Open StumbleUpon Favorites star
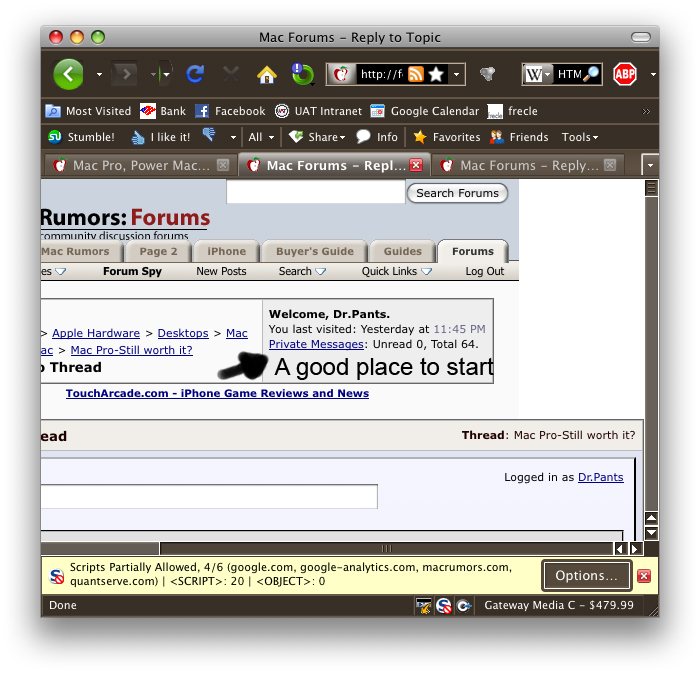Image resolution: width=700 pixels, height=673 pixels. (446, 137)
